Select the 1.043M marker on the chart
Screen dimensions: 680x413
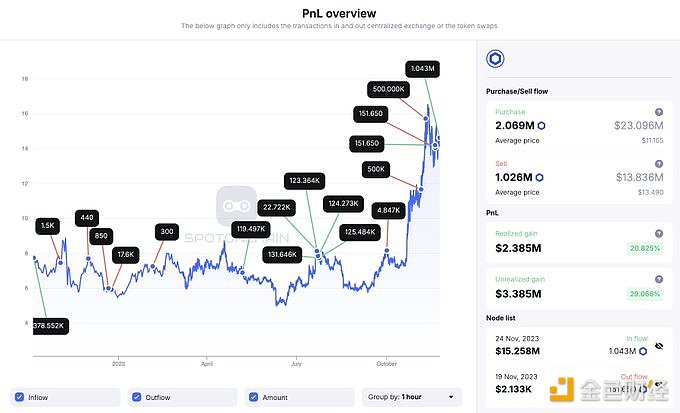(x=422, y=68)
